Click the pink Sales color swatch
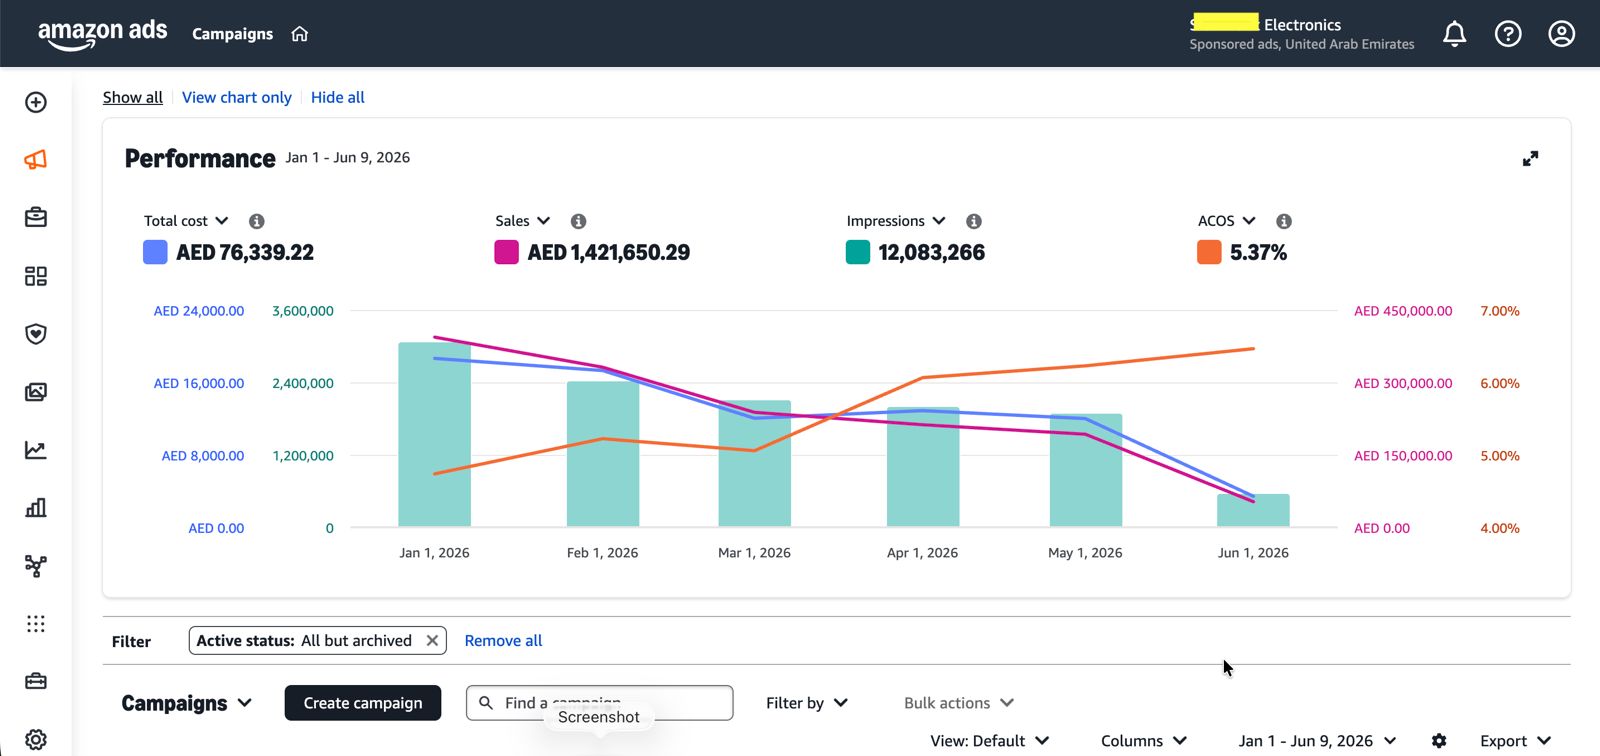Screen dimensions: 1600x756 coord(506,252)
